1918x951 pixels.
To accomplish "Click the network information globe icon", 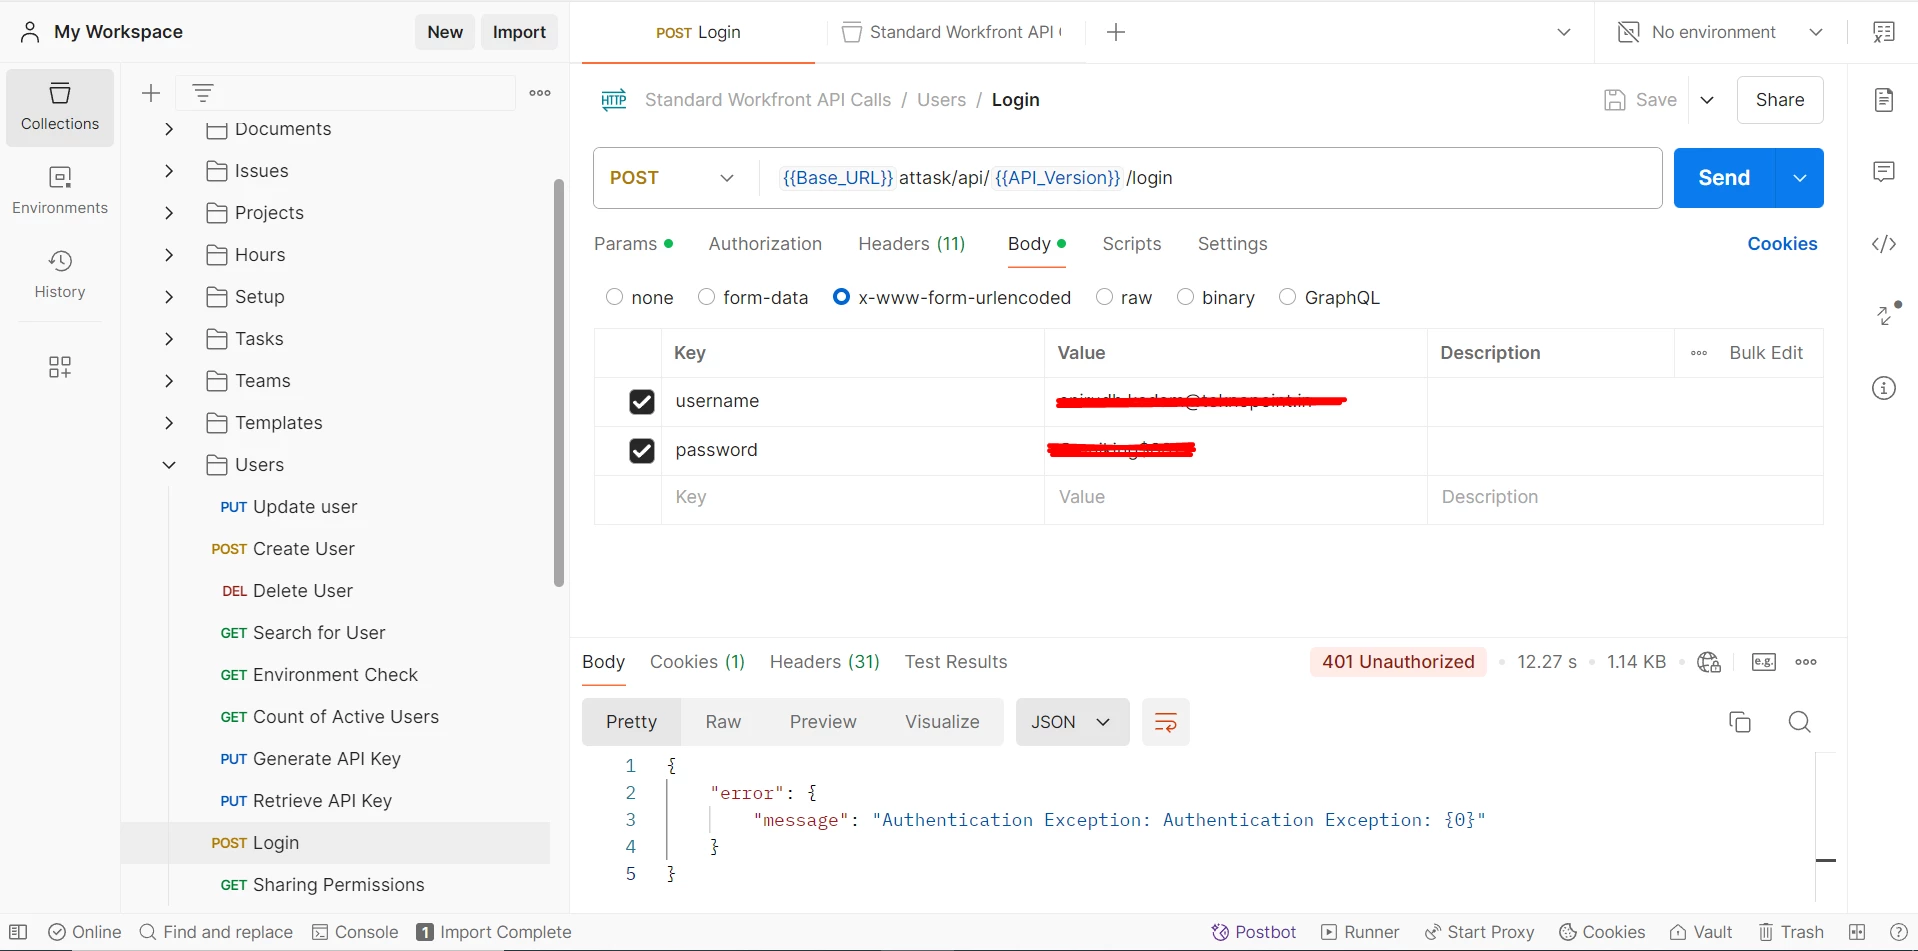I will 1709,662.
